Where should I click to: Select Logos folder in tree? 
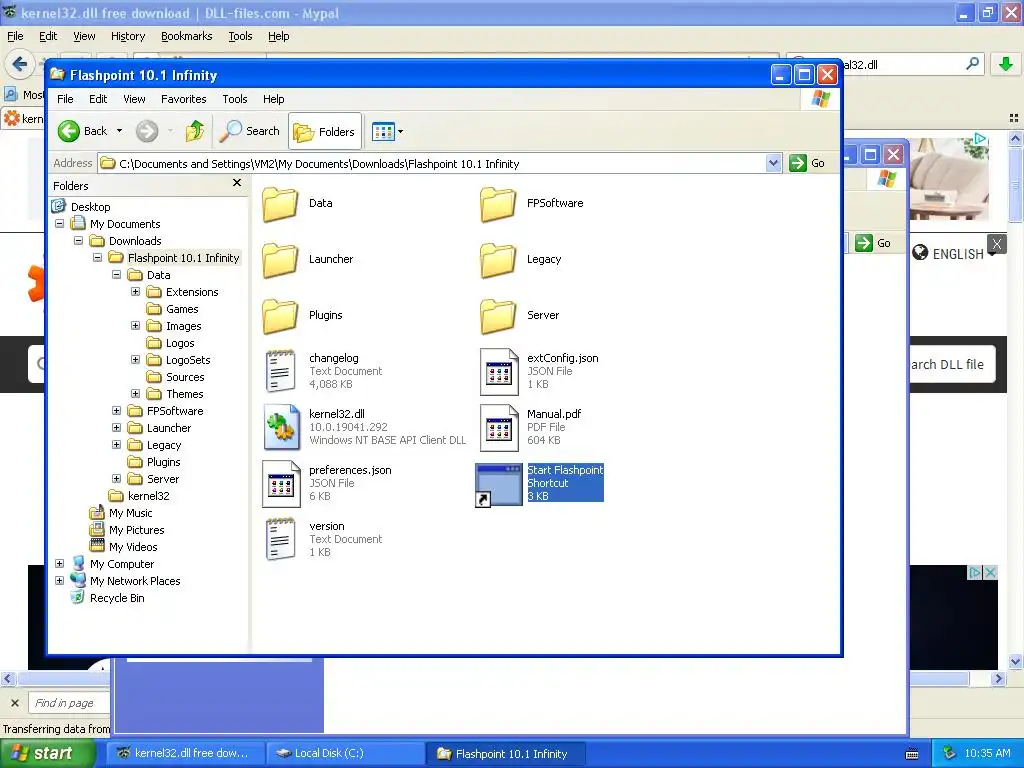[170, 343]
